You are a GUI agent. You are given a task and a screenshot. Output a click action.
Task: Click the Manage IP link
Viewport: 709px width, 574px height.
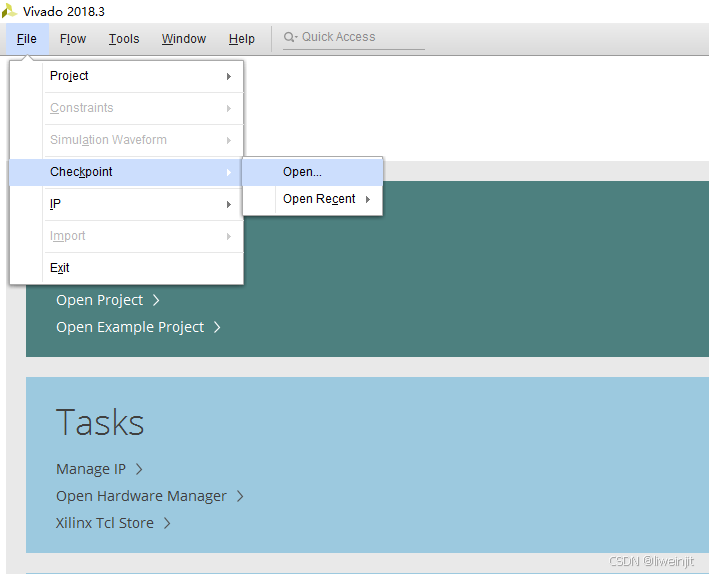[91, 469]
